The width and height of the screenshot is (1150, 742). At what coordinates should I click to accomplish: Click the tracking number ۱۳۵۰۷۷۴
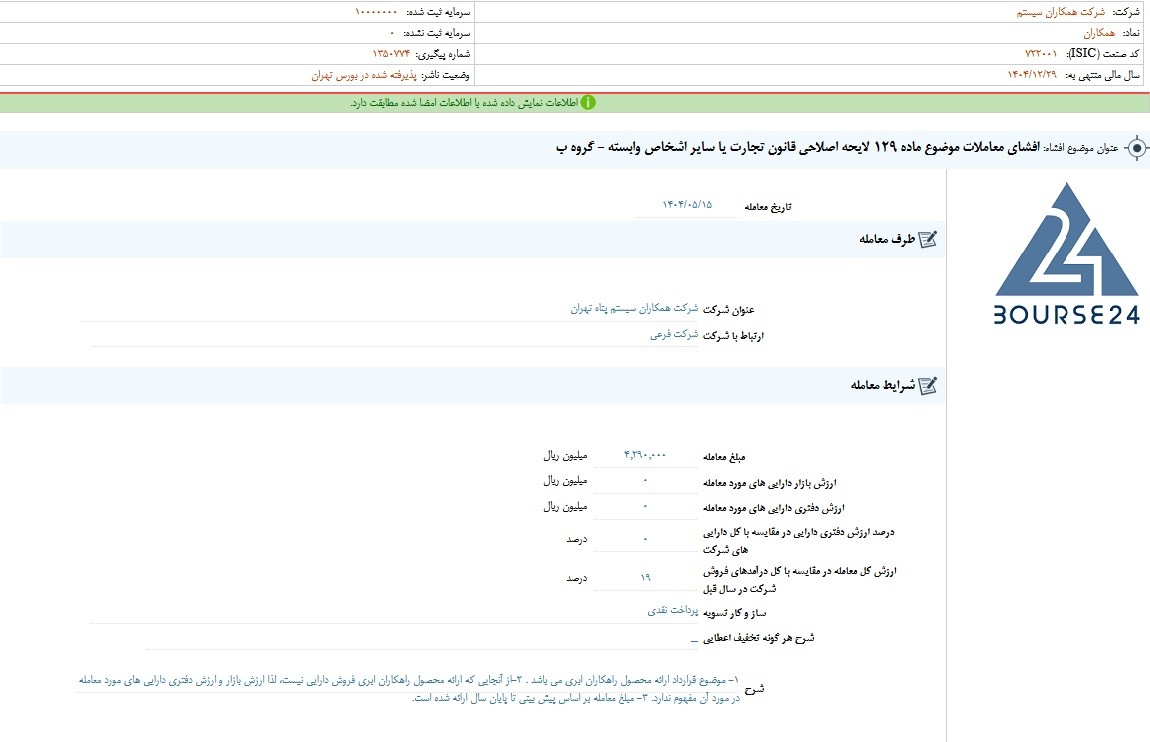point(391,54)
